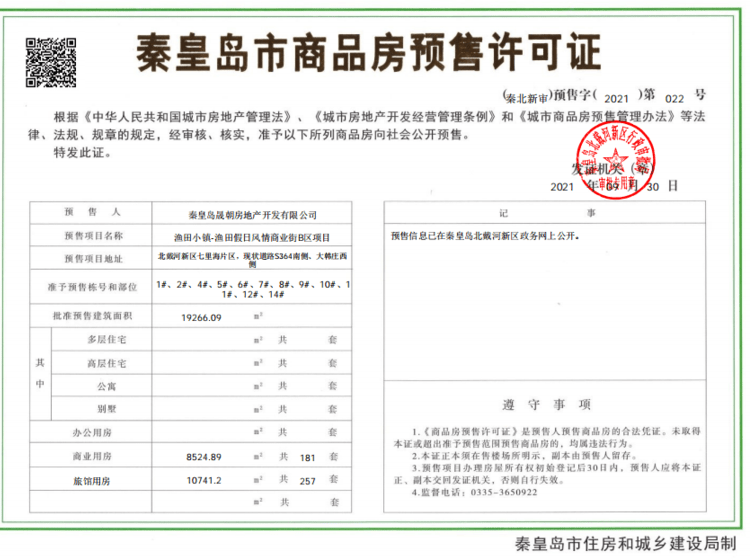Select the 257 unit count
This screenshot has width=750, height=560.
point(308,480)
